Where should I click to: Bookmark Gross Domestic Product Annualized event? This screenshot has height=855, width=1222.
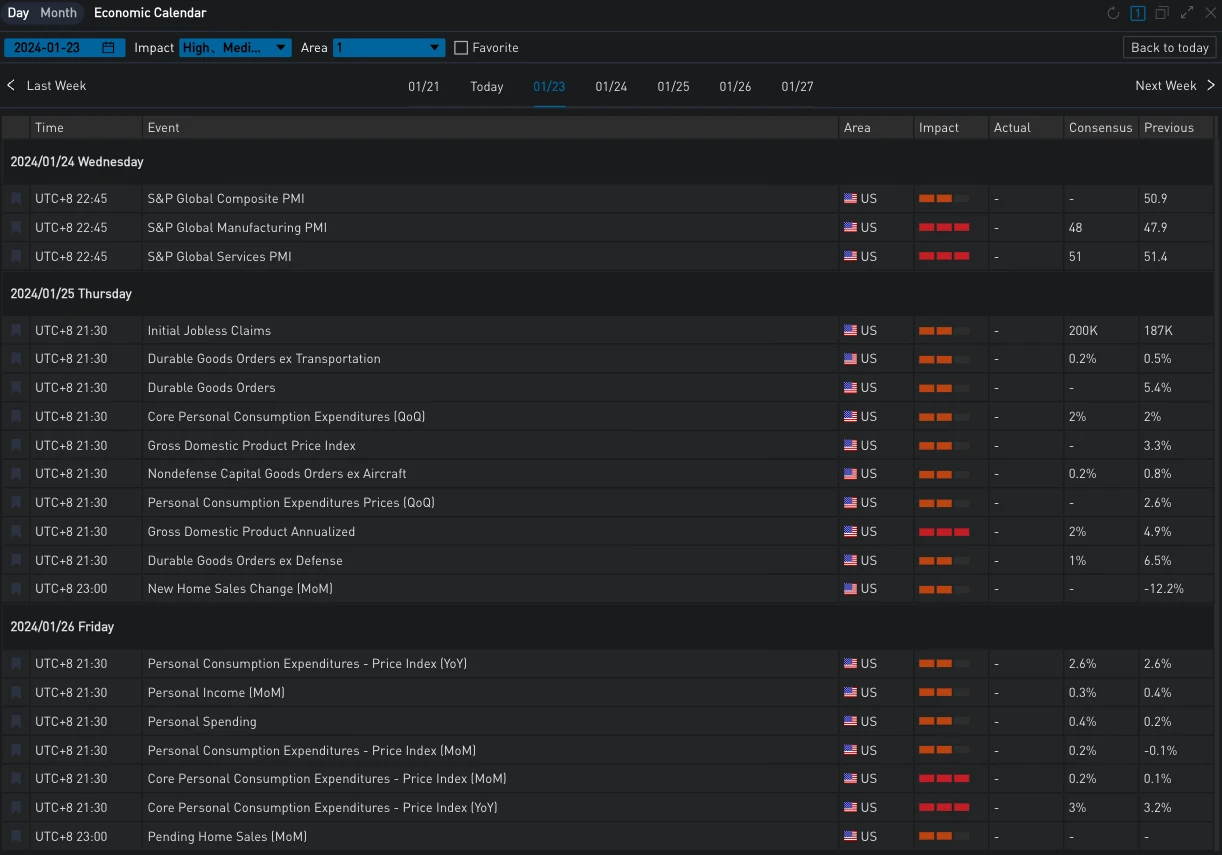coord(16,531)
